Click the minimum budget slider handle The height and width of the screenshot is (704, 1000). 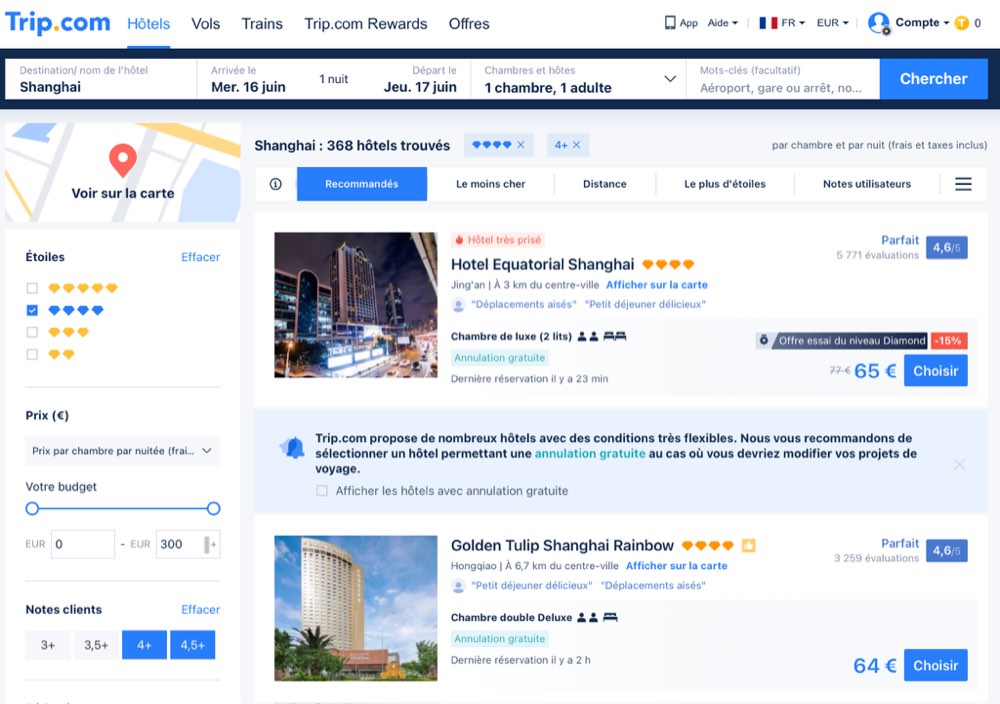point(32,508)
